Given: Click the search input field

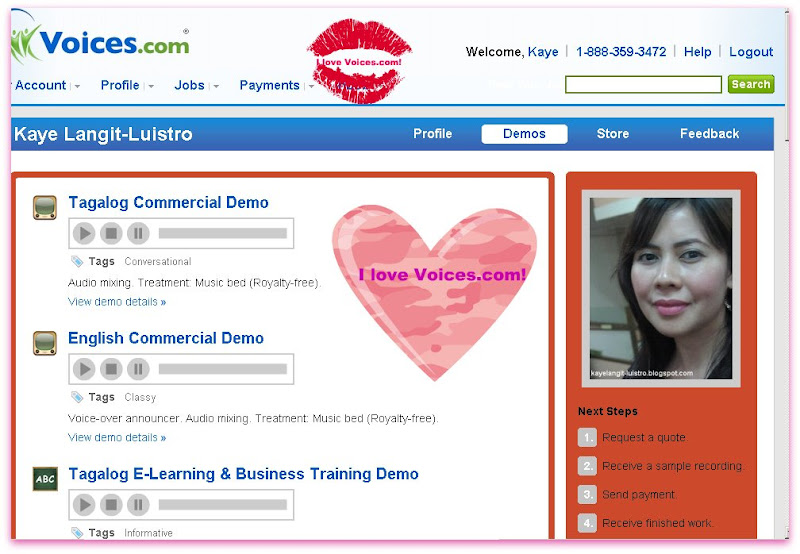Looking at the screenshot, I should [x=643, y=84].
